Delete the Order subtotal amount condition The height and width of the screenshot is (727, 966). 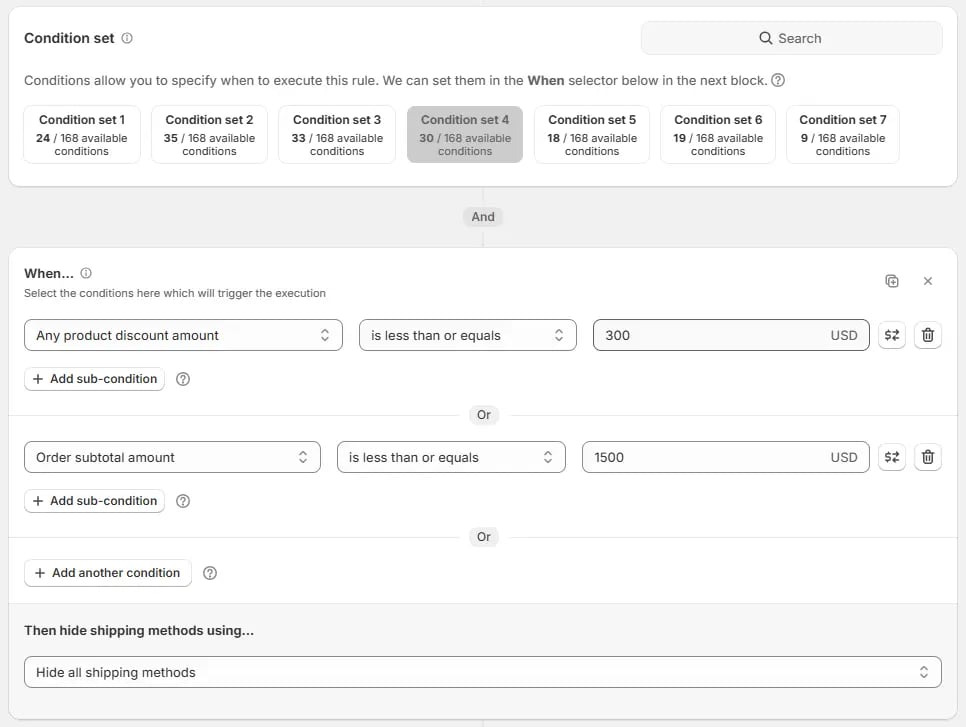click(928, 457)
